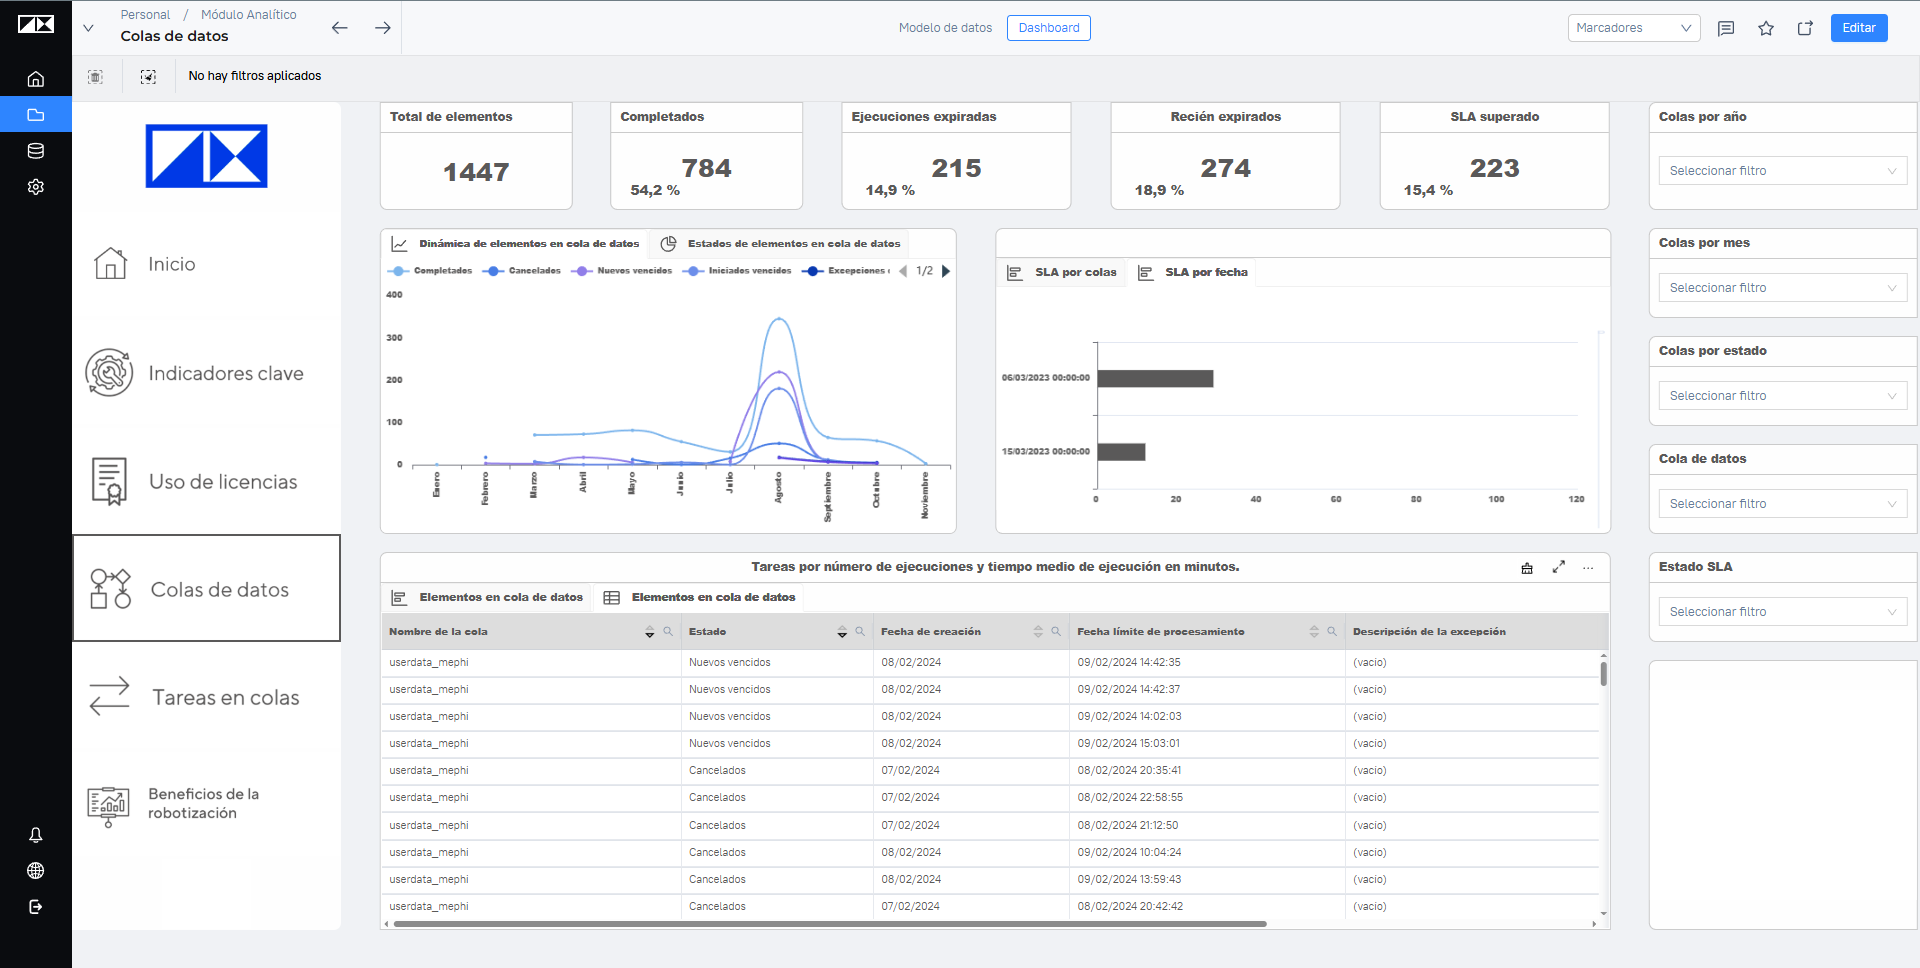Toggle the Cancelados legend series

click(522, 271)
